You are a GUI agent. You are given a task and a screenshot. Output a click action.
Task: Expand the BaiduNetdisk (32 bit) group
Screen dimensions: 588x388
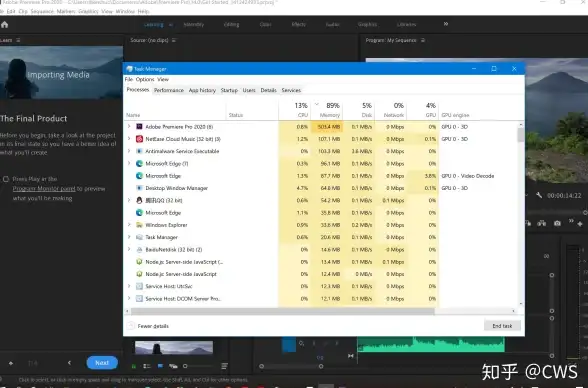[x=129, y=249]
